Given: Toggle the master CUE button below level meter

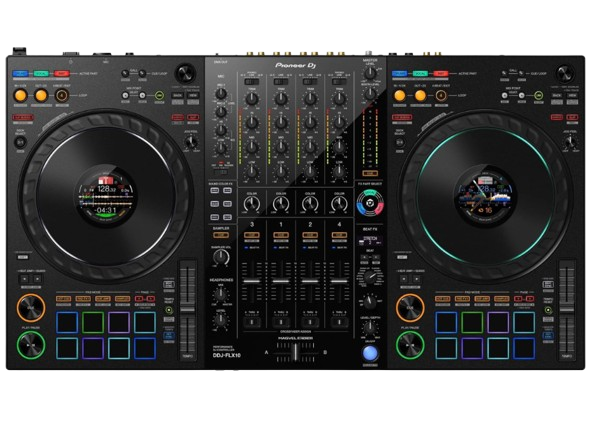Looking at the screenshot, I should [370, 174].
